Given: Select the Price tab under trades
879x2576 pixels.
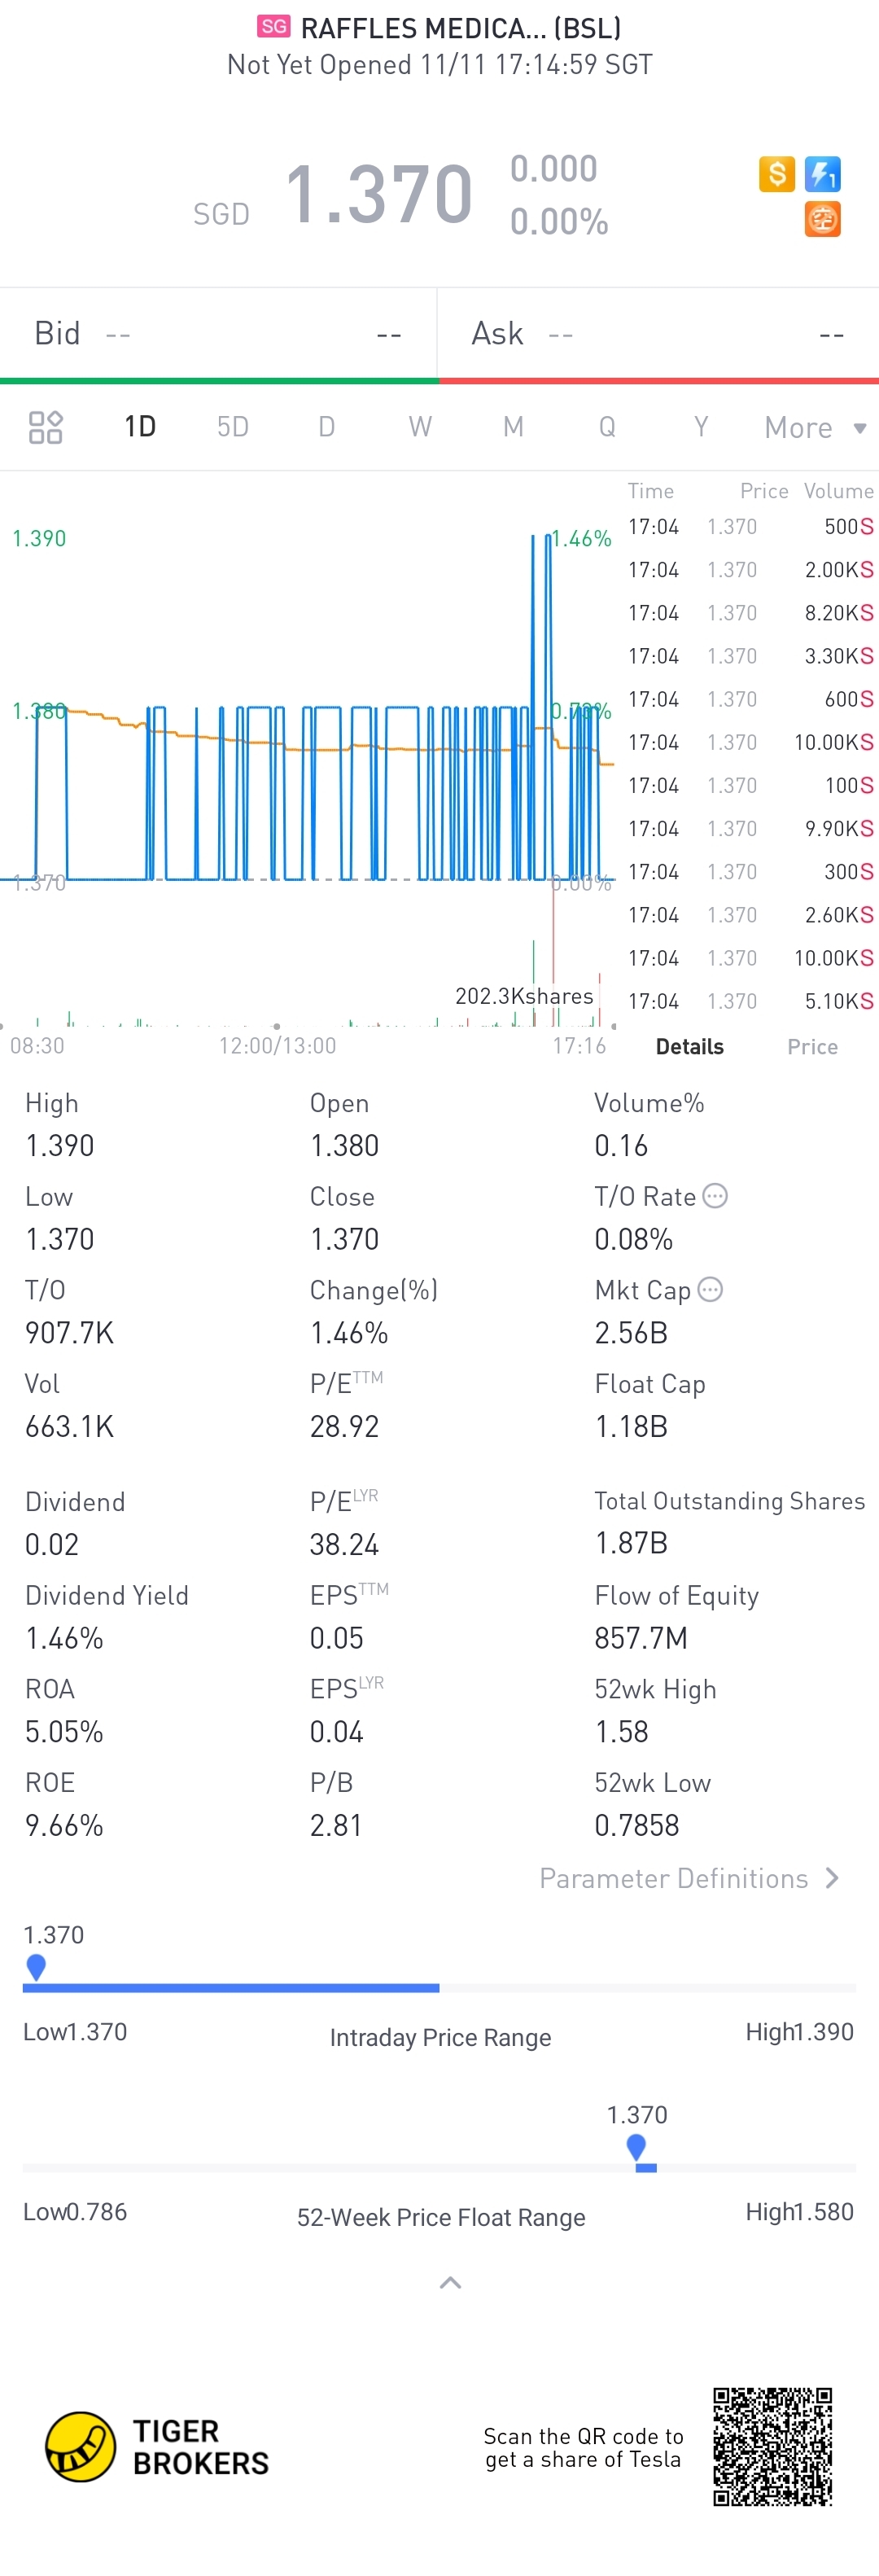Looking at the screenshot, I should click(x=812, y=1047).
